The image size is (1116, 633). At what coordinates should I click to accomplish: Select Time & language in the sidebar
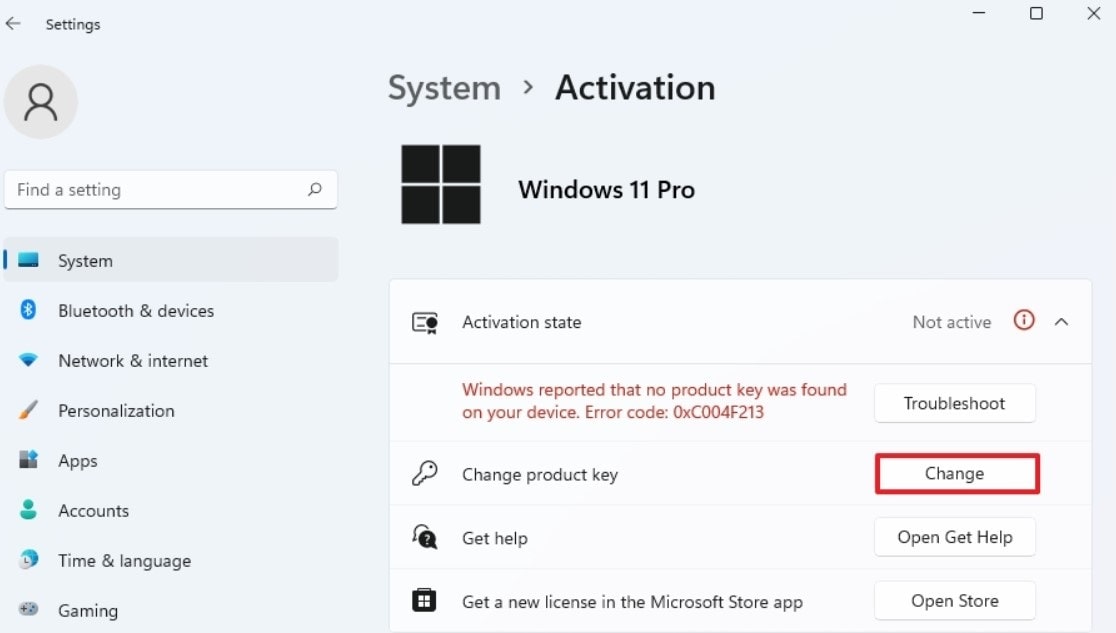pyautogui.click(x=124, y=561)
